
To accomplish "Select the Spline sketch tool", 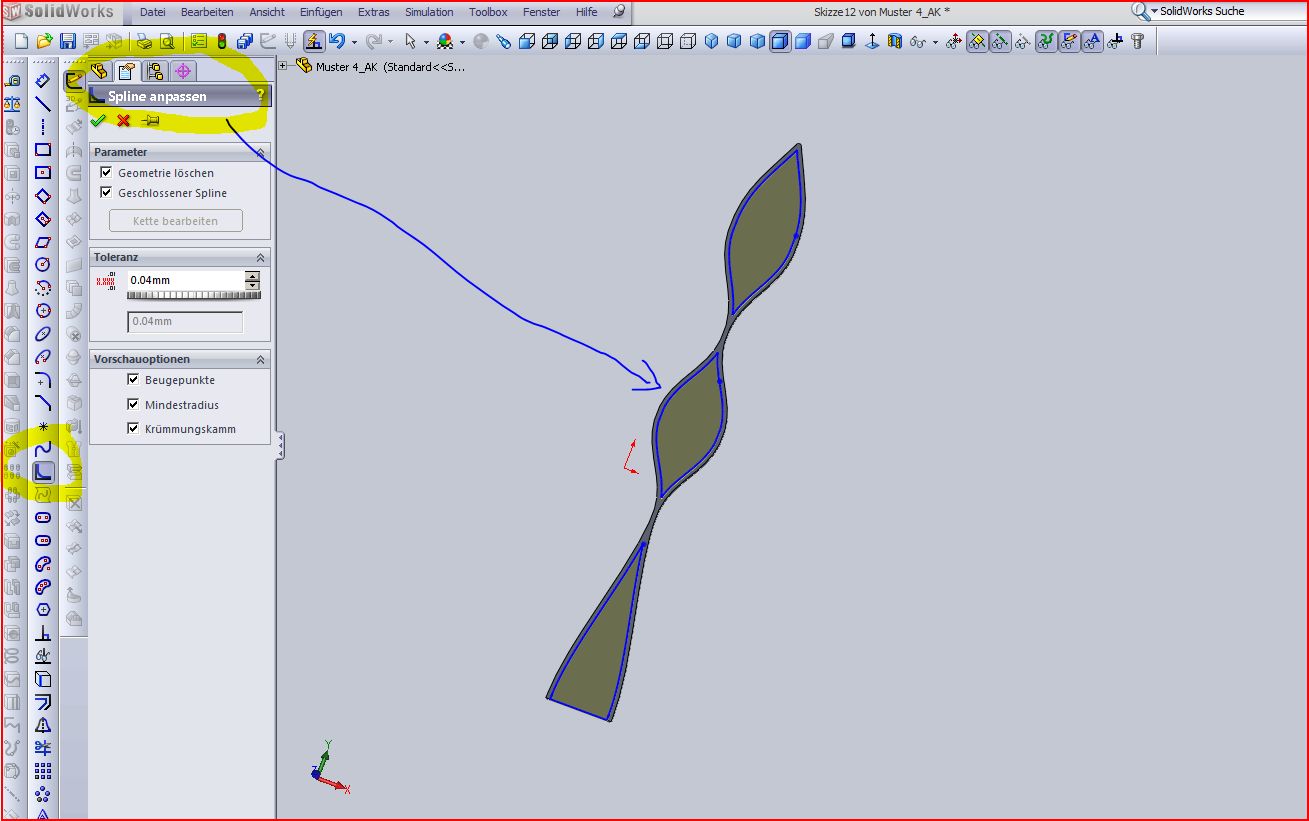I will (x=43, y=450).
